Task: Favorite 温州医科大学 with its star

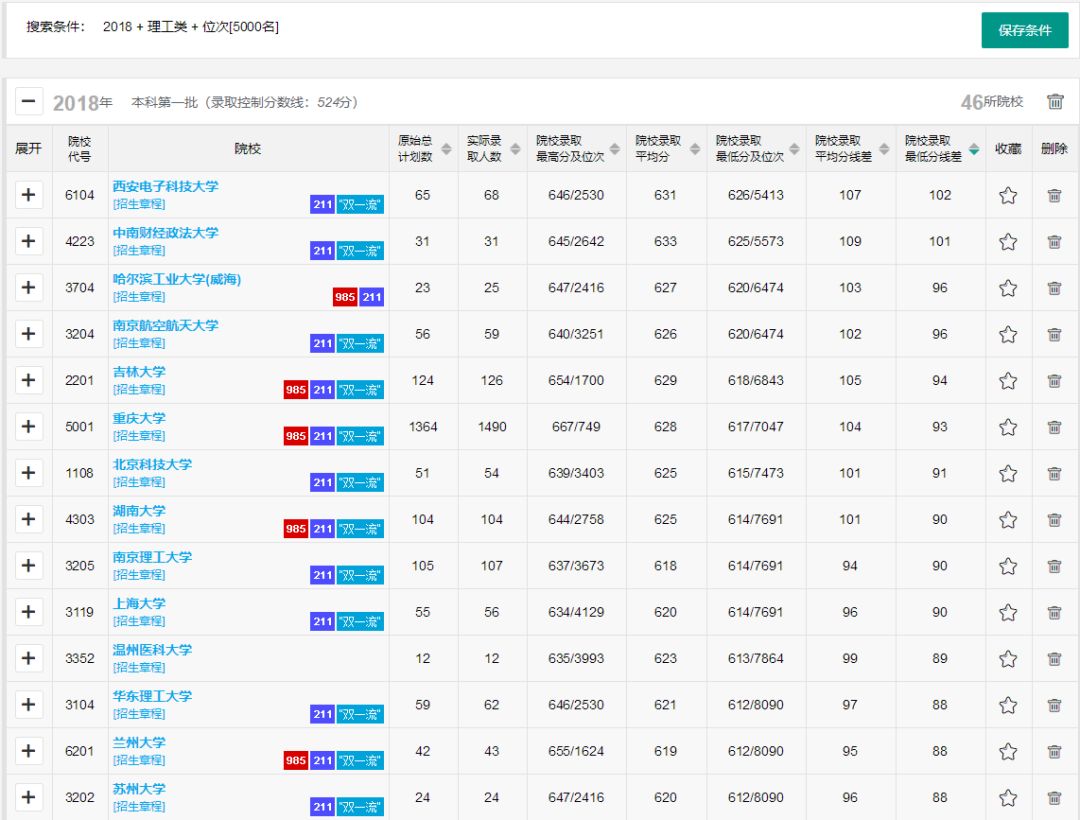Action: point(1008,659)
